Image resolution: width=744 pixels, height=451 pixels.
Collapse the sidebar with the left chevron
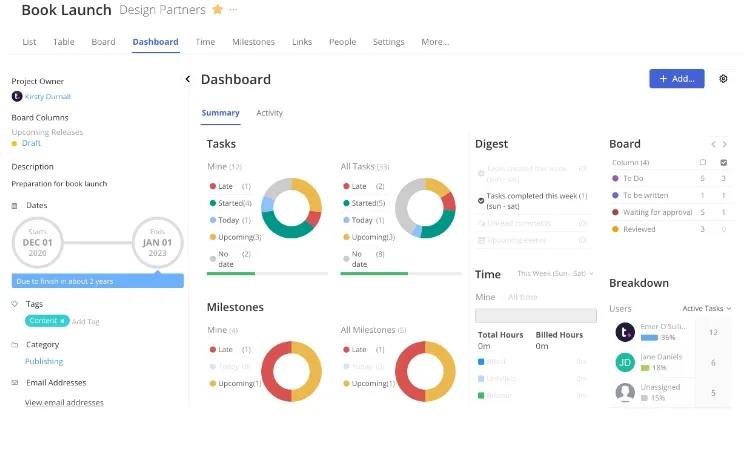tap(188, 79)
